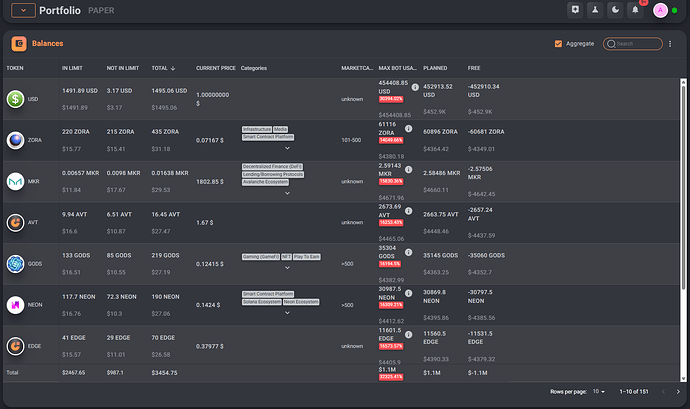Open the user avatar menu
This screenshot has width=690, height=409.
click(660, 11)
